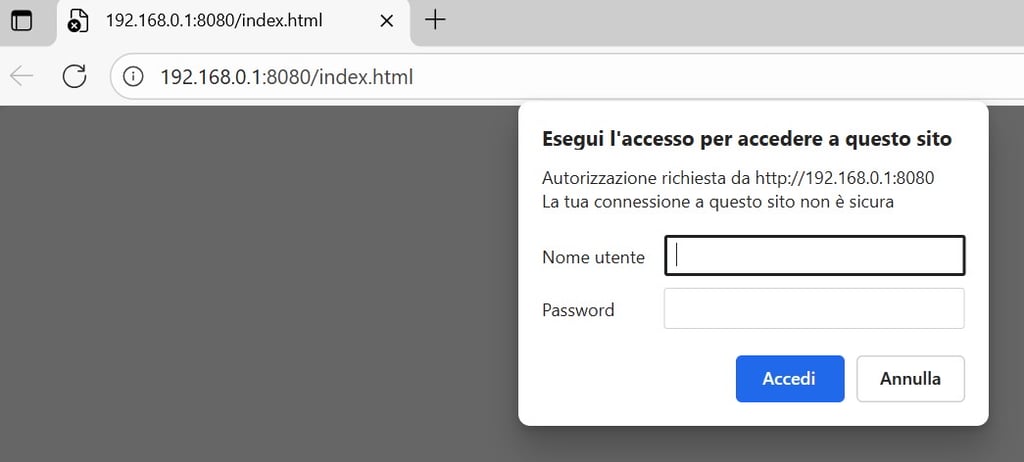Click the Password label text
This screenshot has width=1024, height=462.
[x=578, y=310]
